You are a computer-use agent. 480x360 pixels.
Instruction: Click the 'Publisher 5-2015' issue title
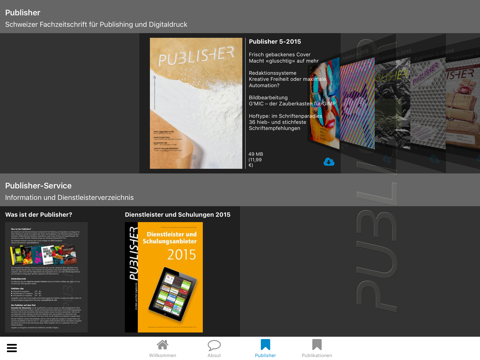(275, 42)
